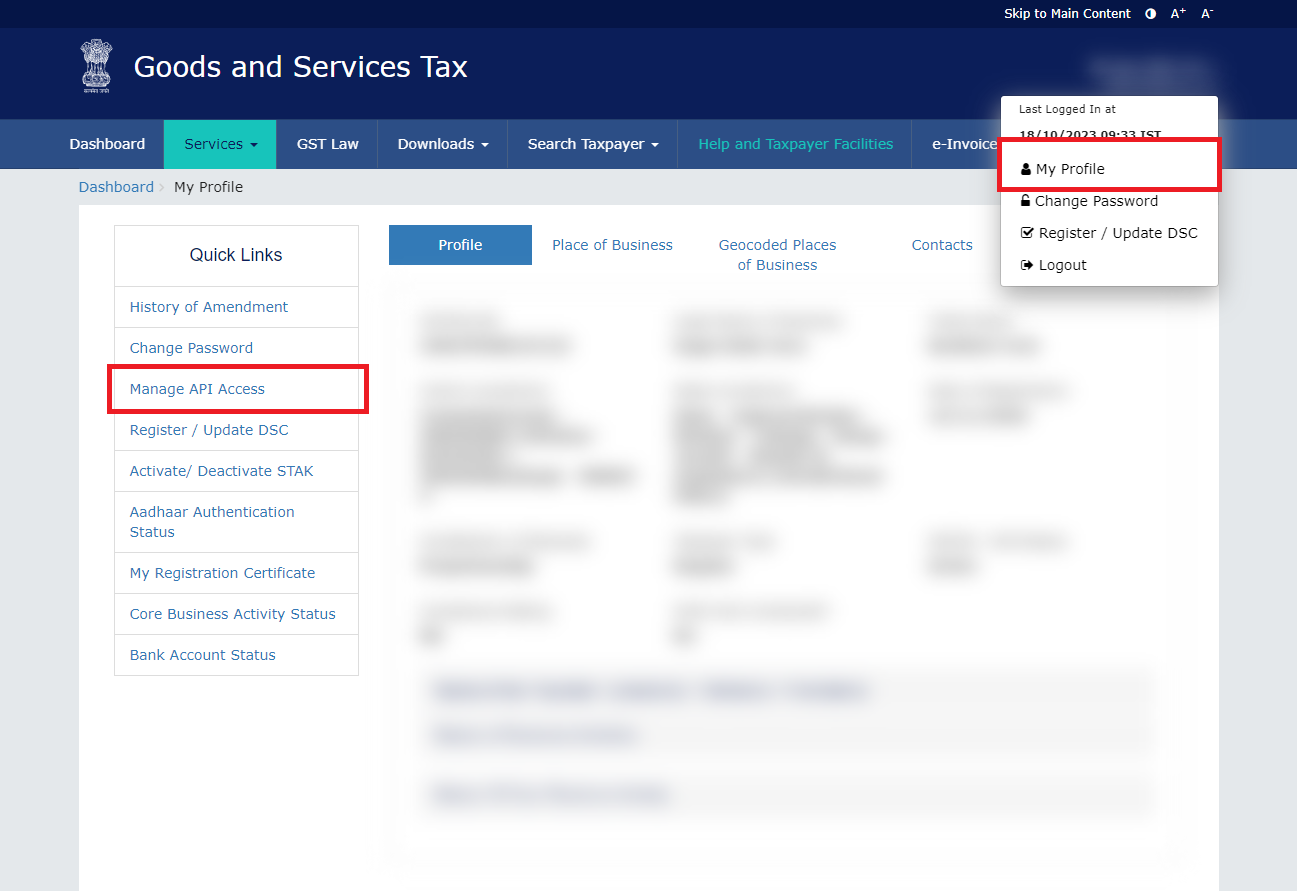1297x891 pixels.
Task: Skip to Main Content link
Action: tap(1067, 14)
